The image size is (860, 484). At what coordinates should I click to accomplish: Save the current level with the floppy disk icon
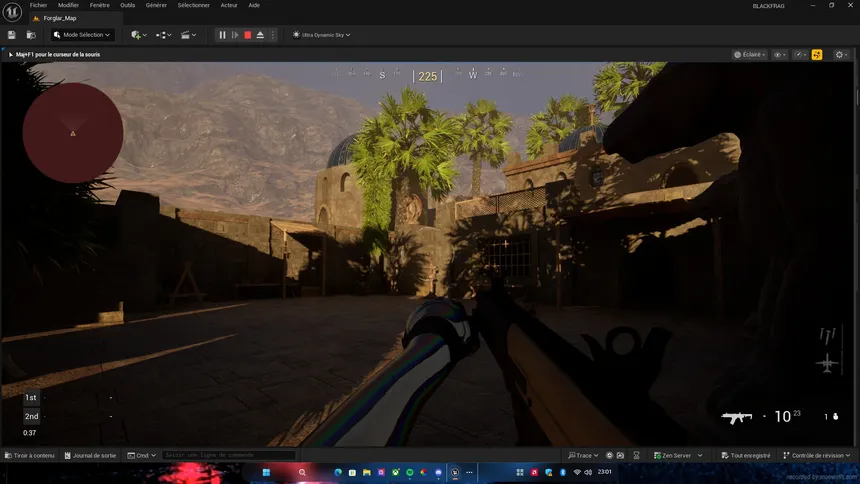pyautogui.click(x=11, y=35)
